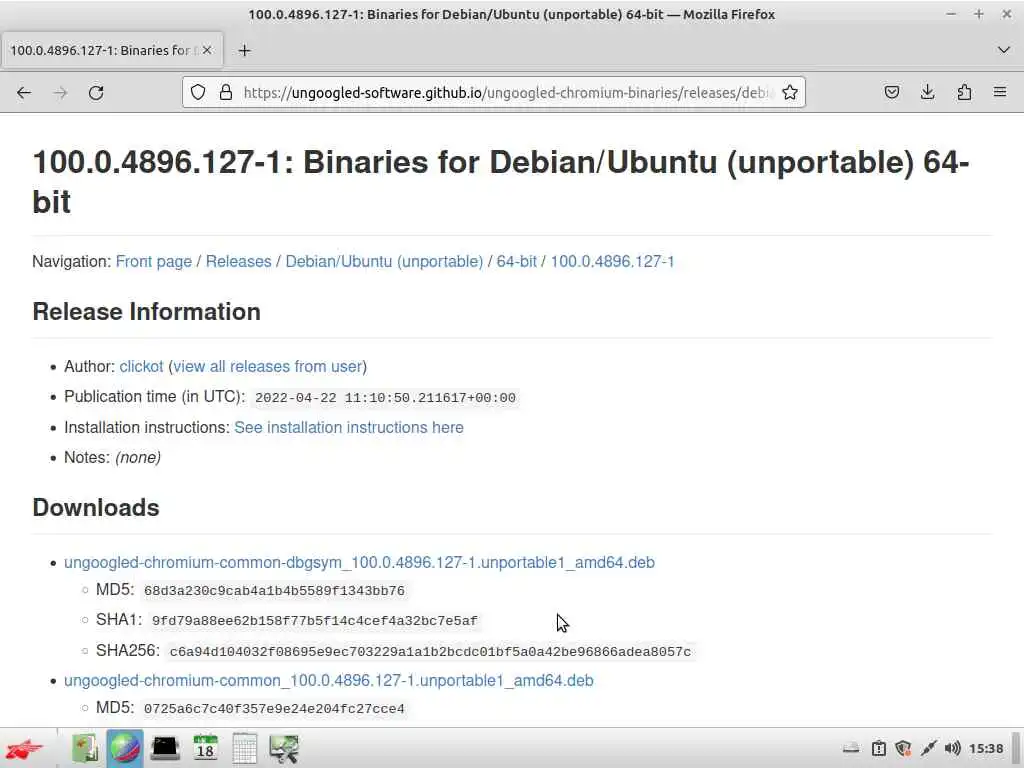Open the Pocket save icon
The width and height of the screenshot is (1024, 768).
click(x=892, y=92)
